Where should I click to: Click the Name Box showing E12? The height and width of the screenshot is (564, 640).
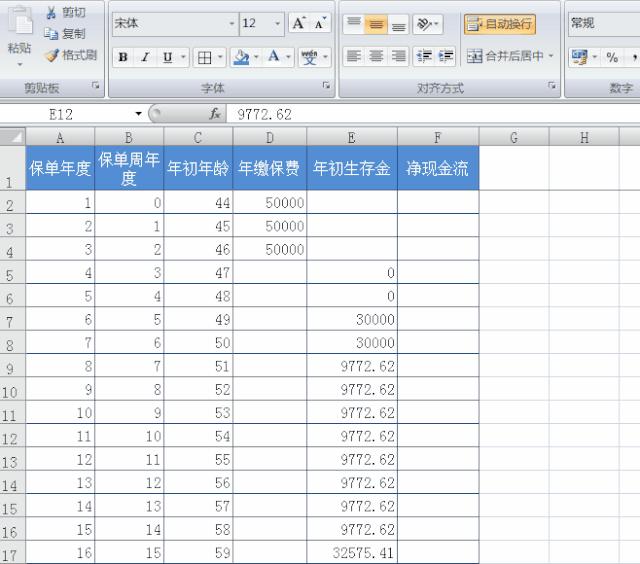pyautogui.click(x=67, y=114)
